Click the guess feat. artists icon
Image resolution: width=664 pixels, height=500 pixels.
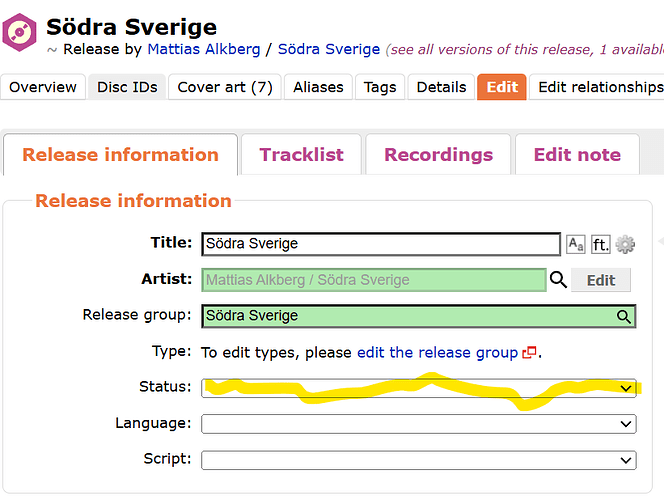(x=601, y=244)
